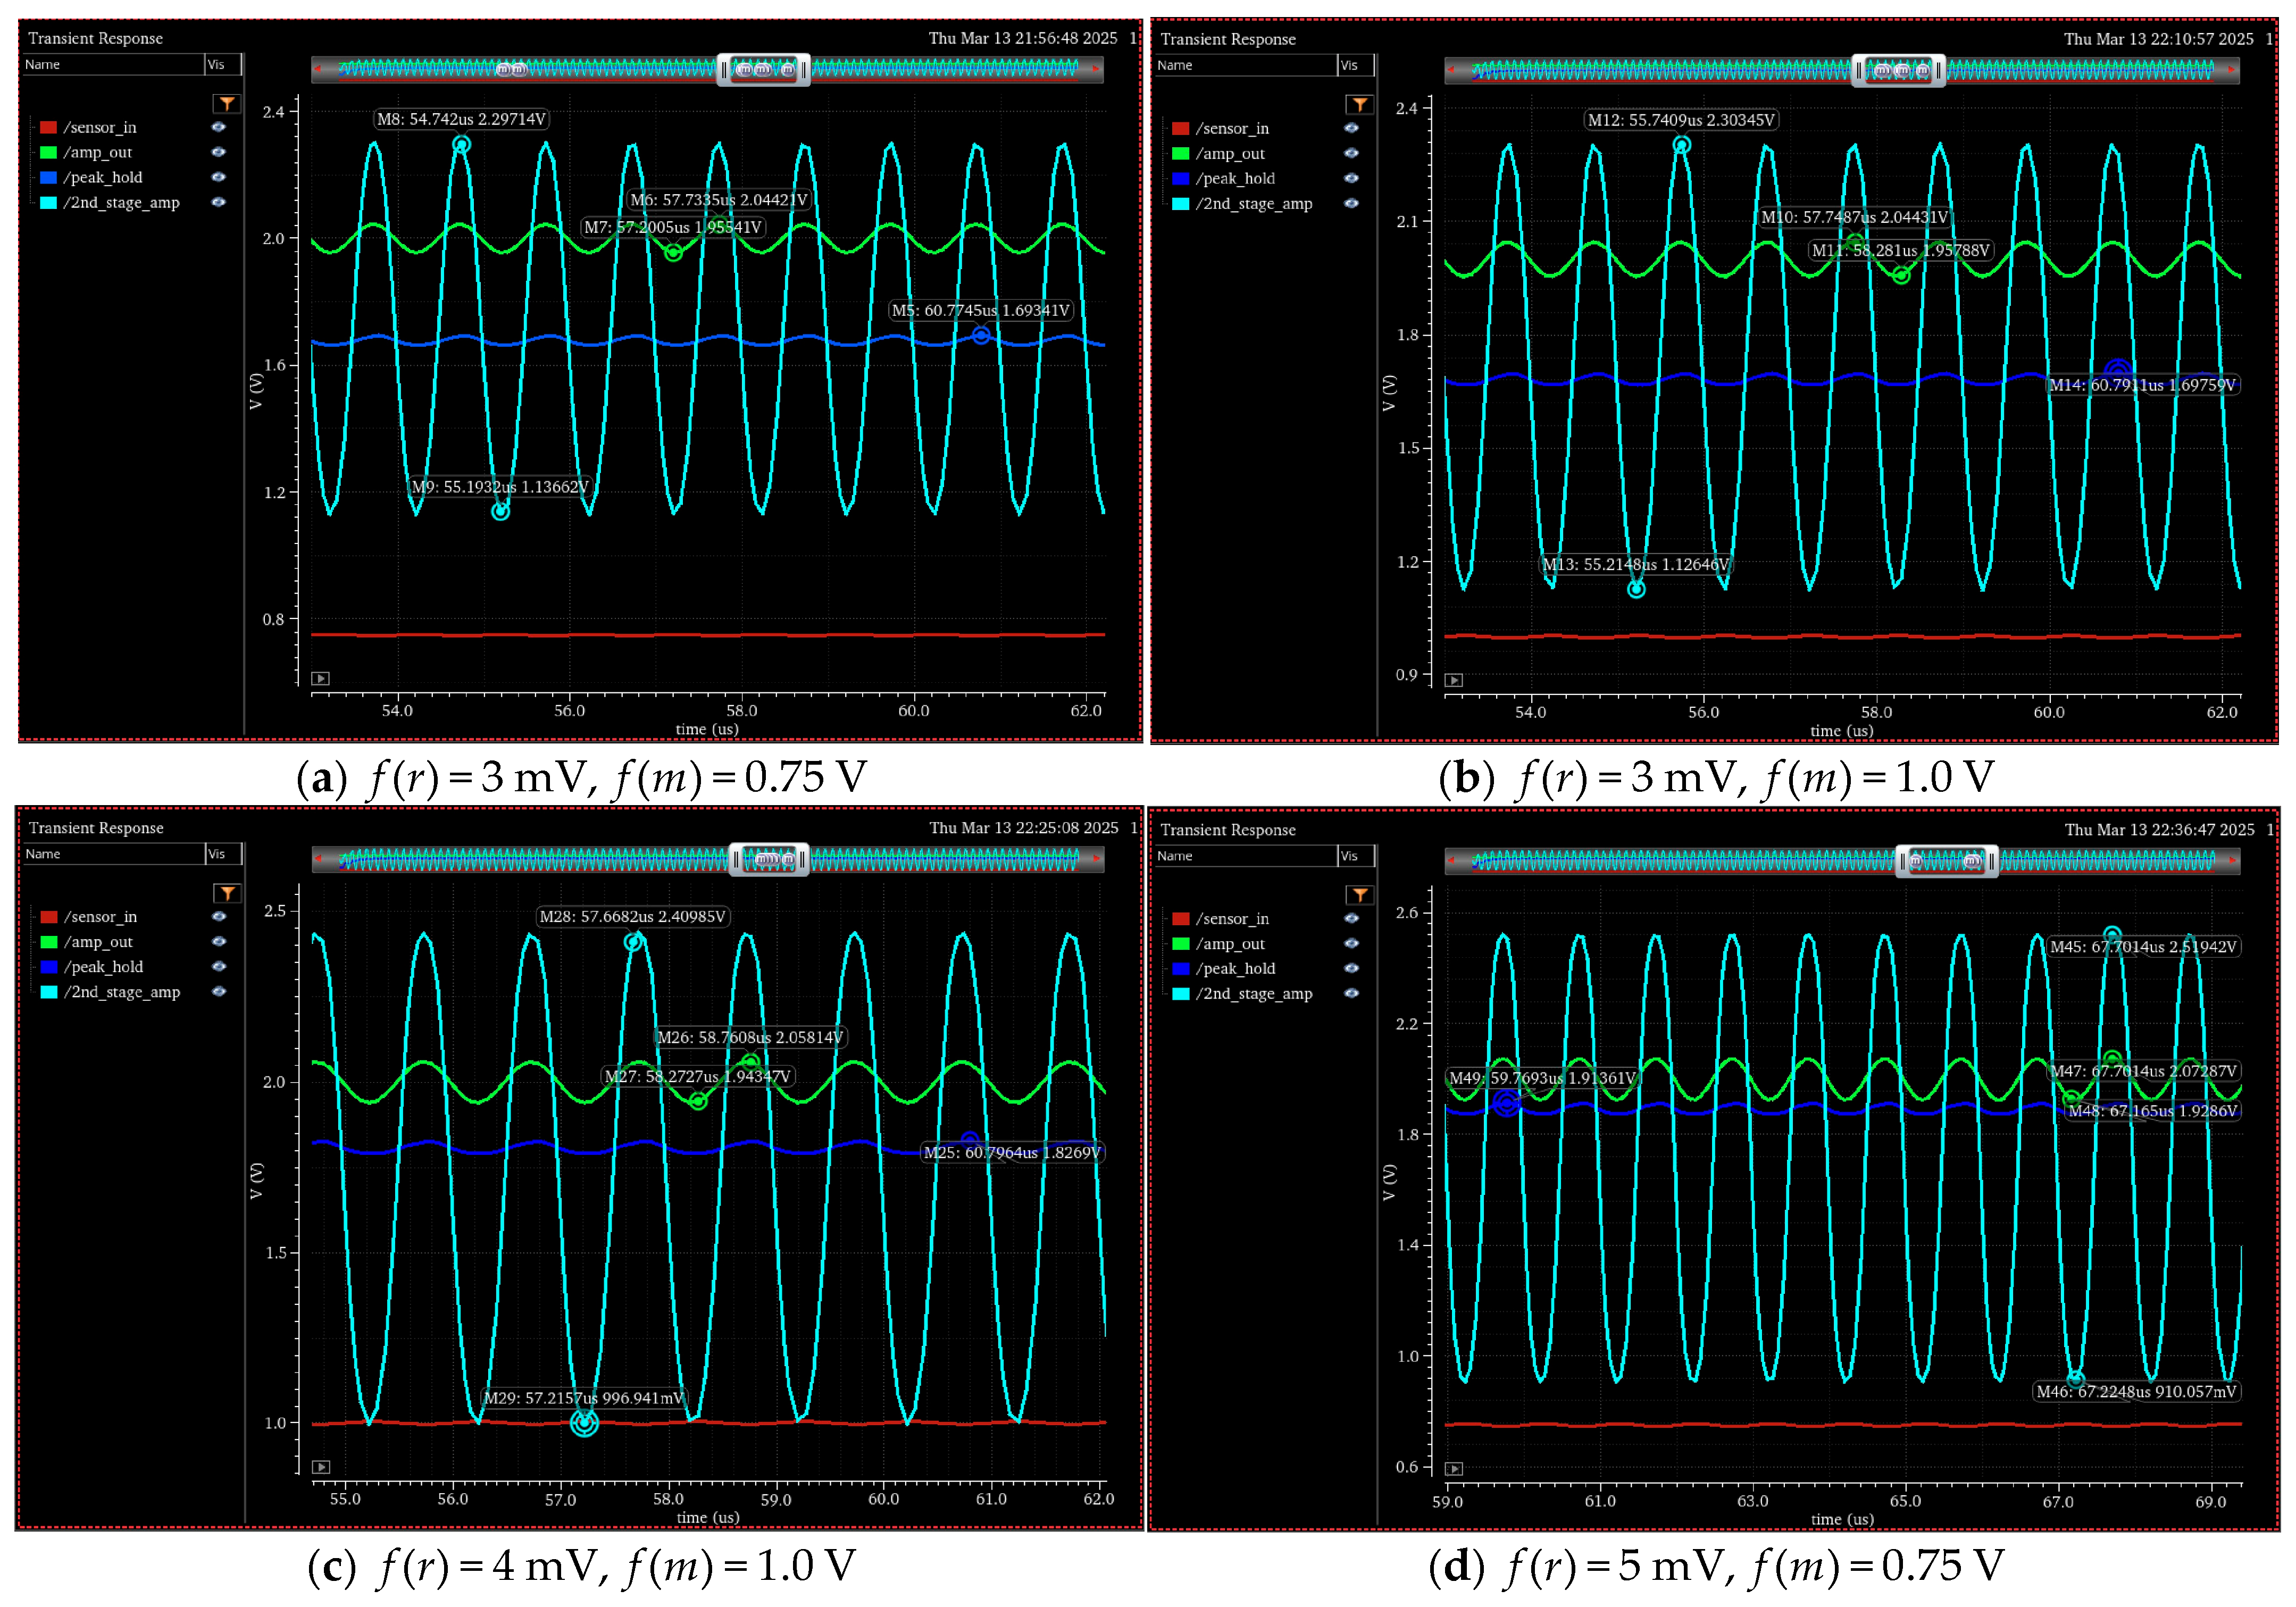Screen dimensions: 2296x1607
Task: Click play-arrow icon at bottom of plot (b)
Action: coord(1454,680)
